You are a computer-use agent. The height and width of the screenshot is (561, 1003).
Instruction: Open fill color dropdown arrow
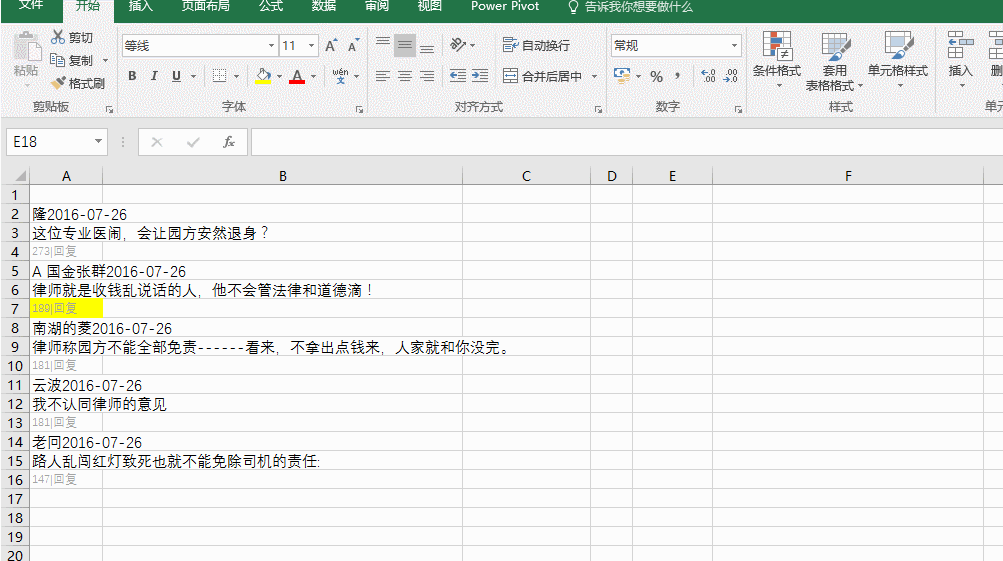coord(280,77)
